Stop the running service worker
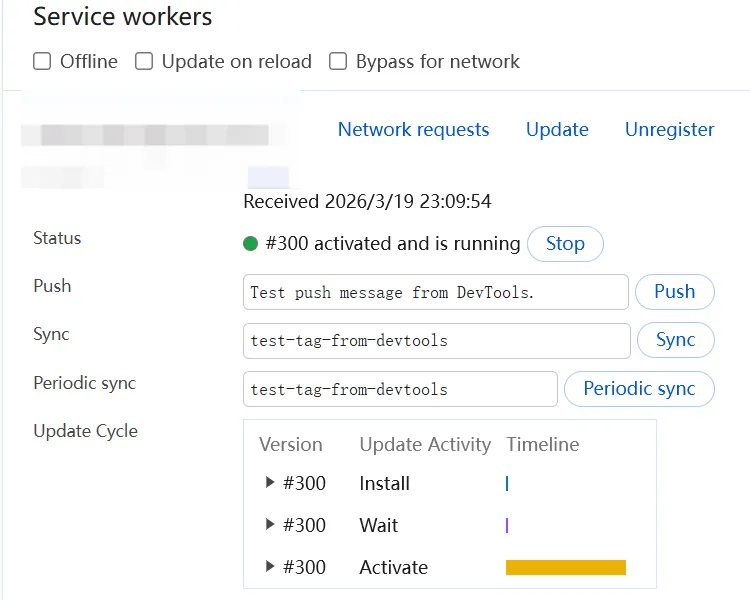750x600 pixels. pyautogui.click(x=565, y=244)
